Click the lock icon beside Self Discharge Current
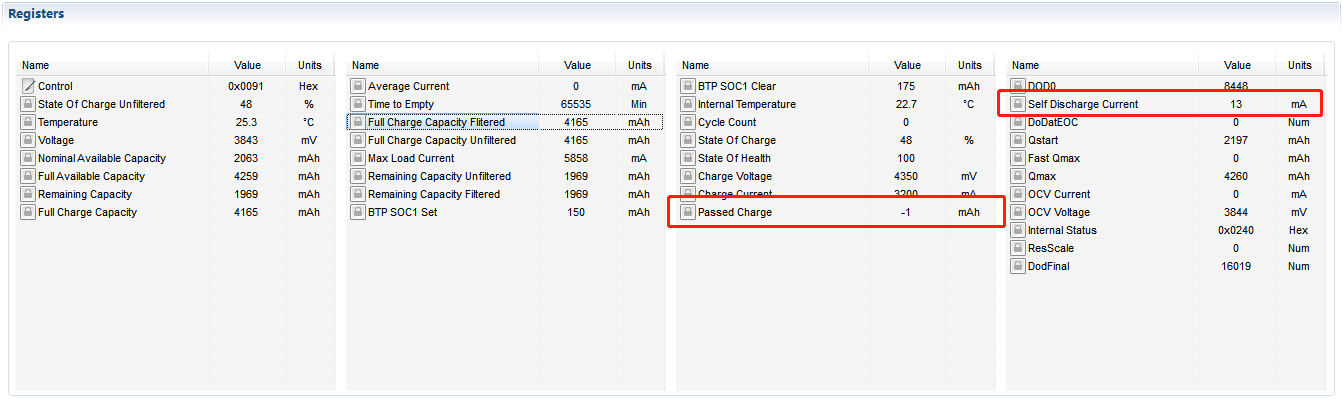Viewport: 1343px width, 406px height. pyautogui.click(x=1018, y=104)
